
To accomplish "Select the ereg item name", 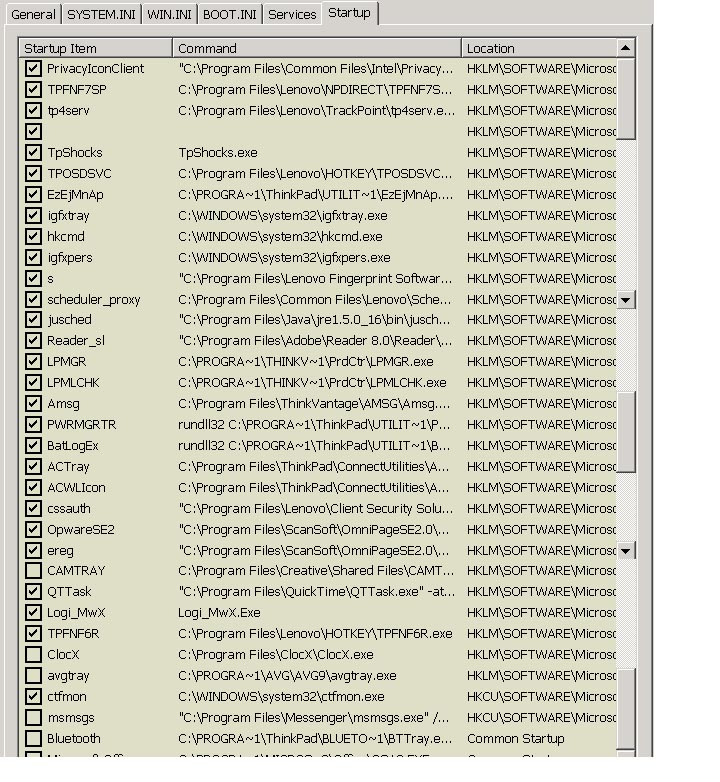I will [60, 551].
